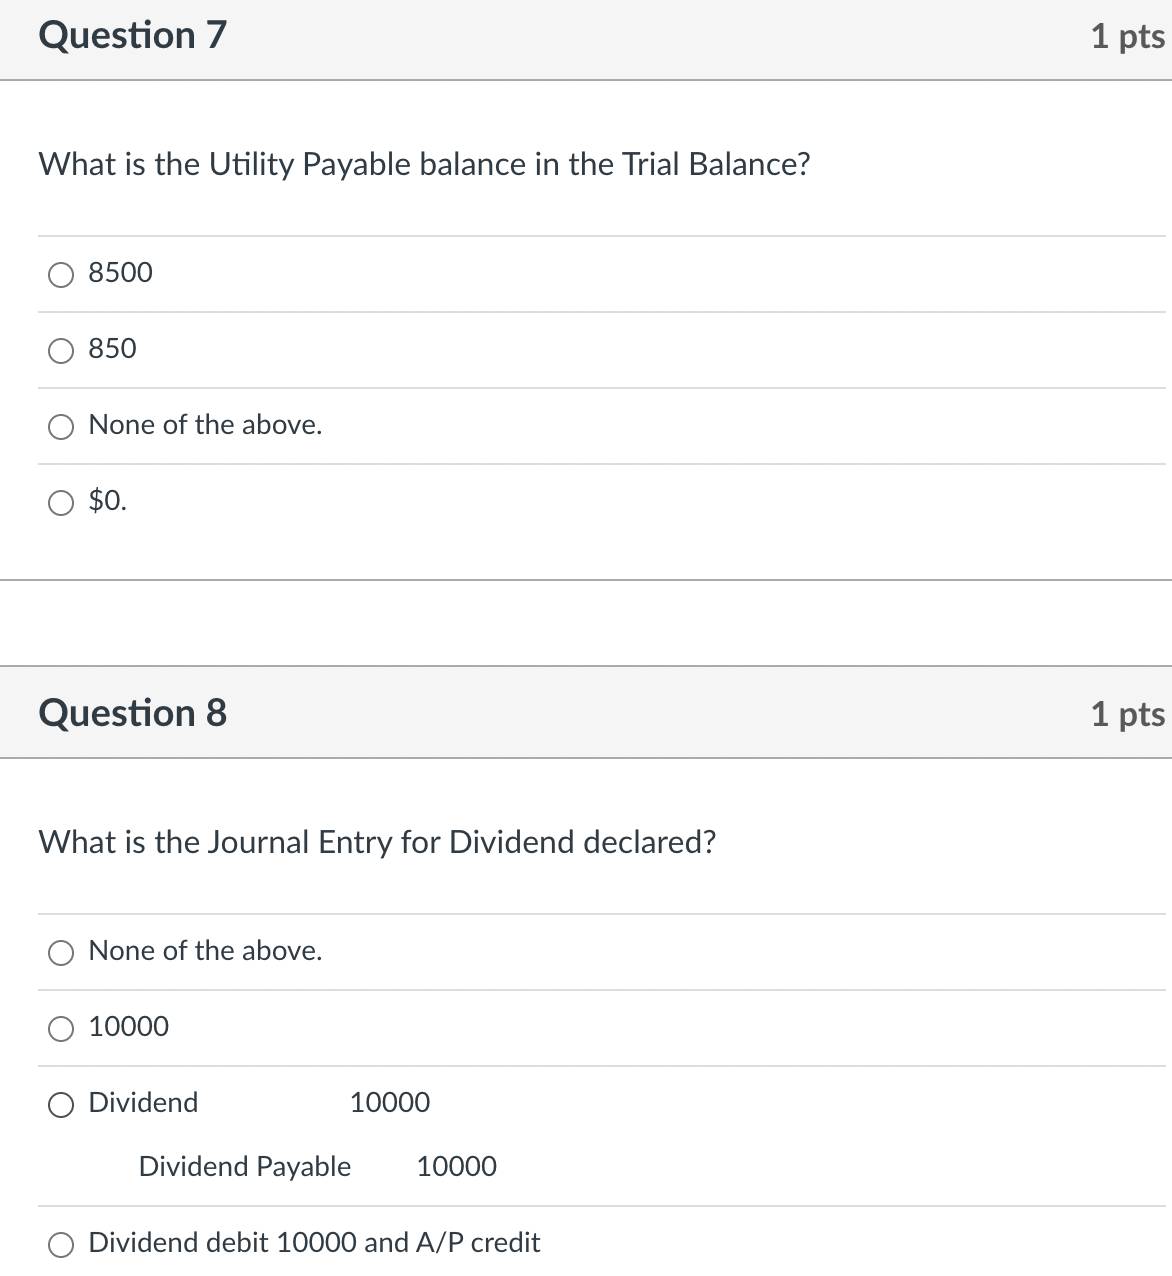Pick the $0. answer radio button

coord(61,502)
